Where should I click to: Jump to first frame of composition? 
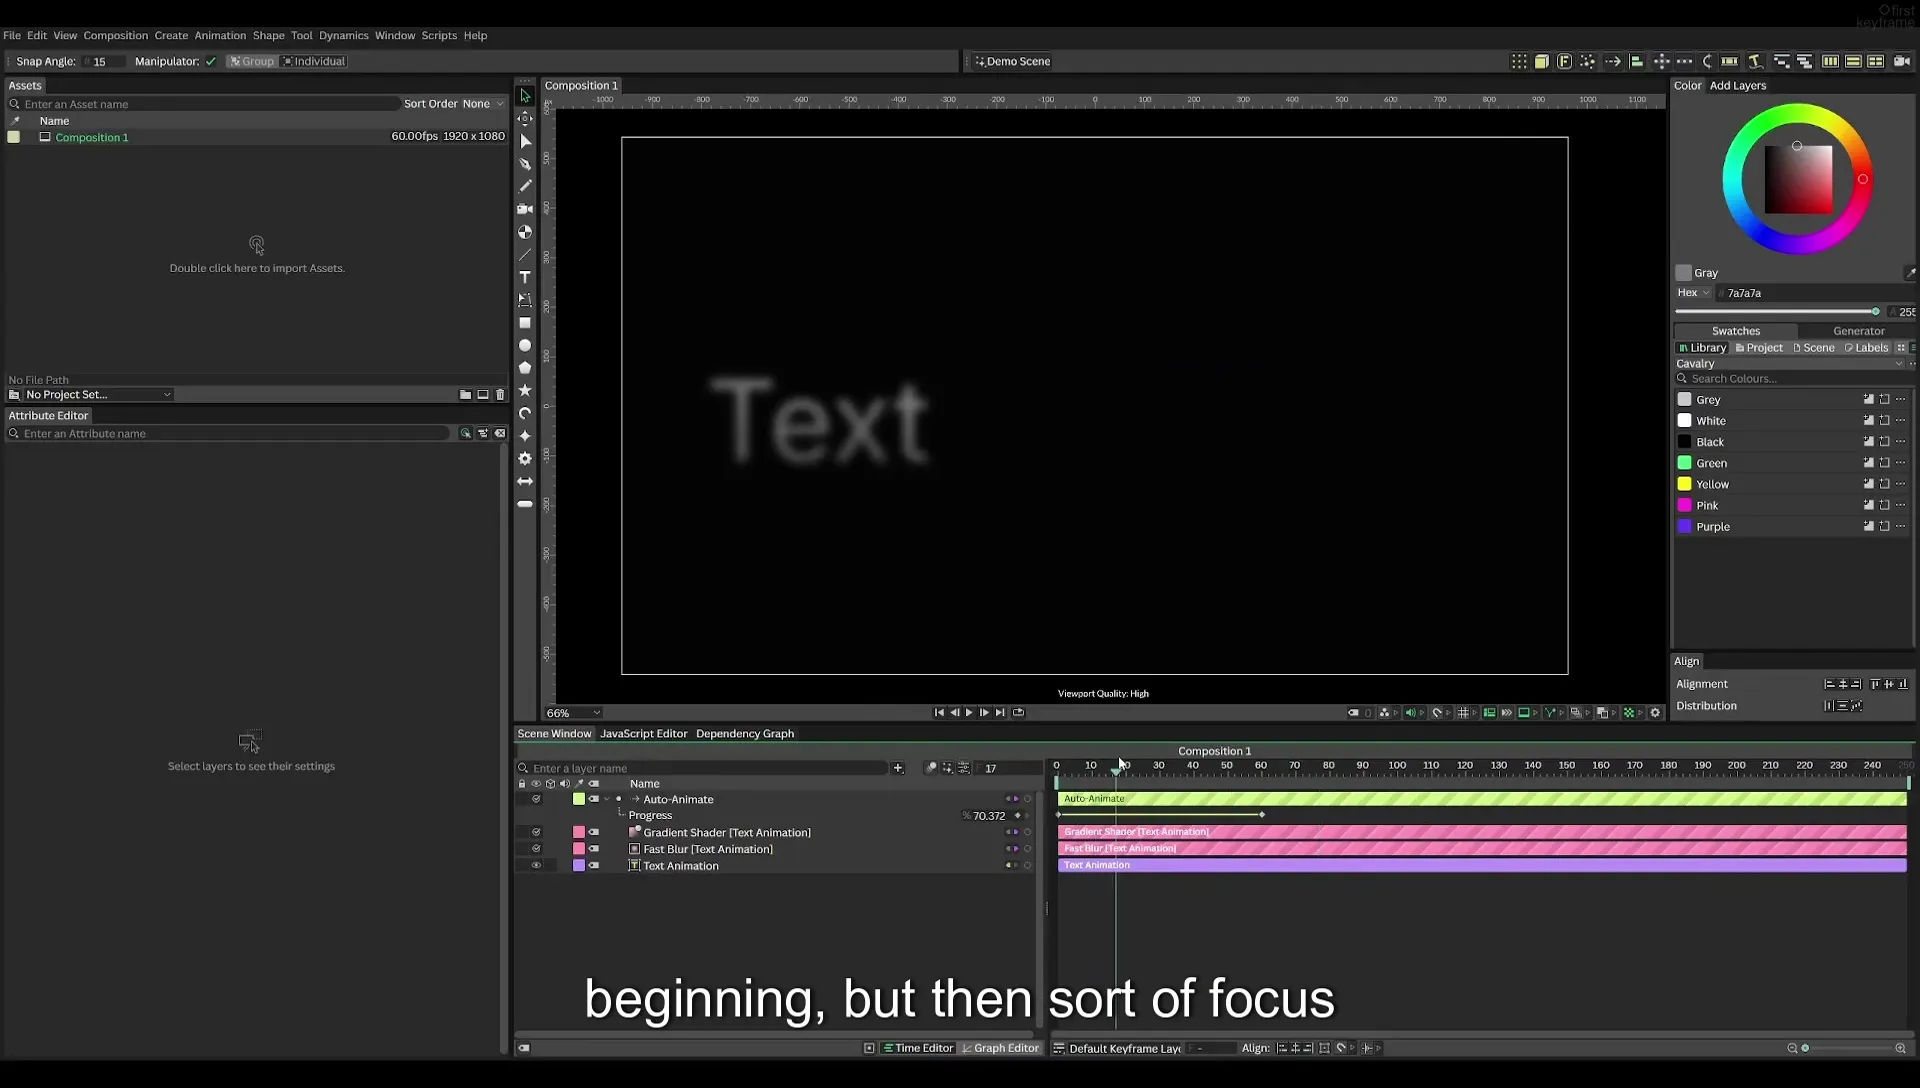pyautogui.click(x=939, y=713)
